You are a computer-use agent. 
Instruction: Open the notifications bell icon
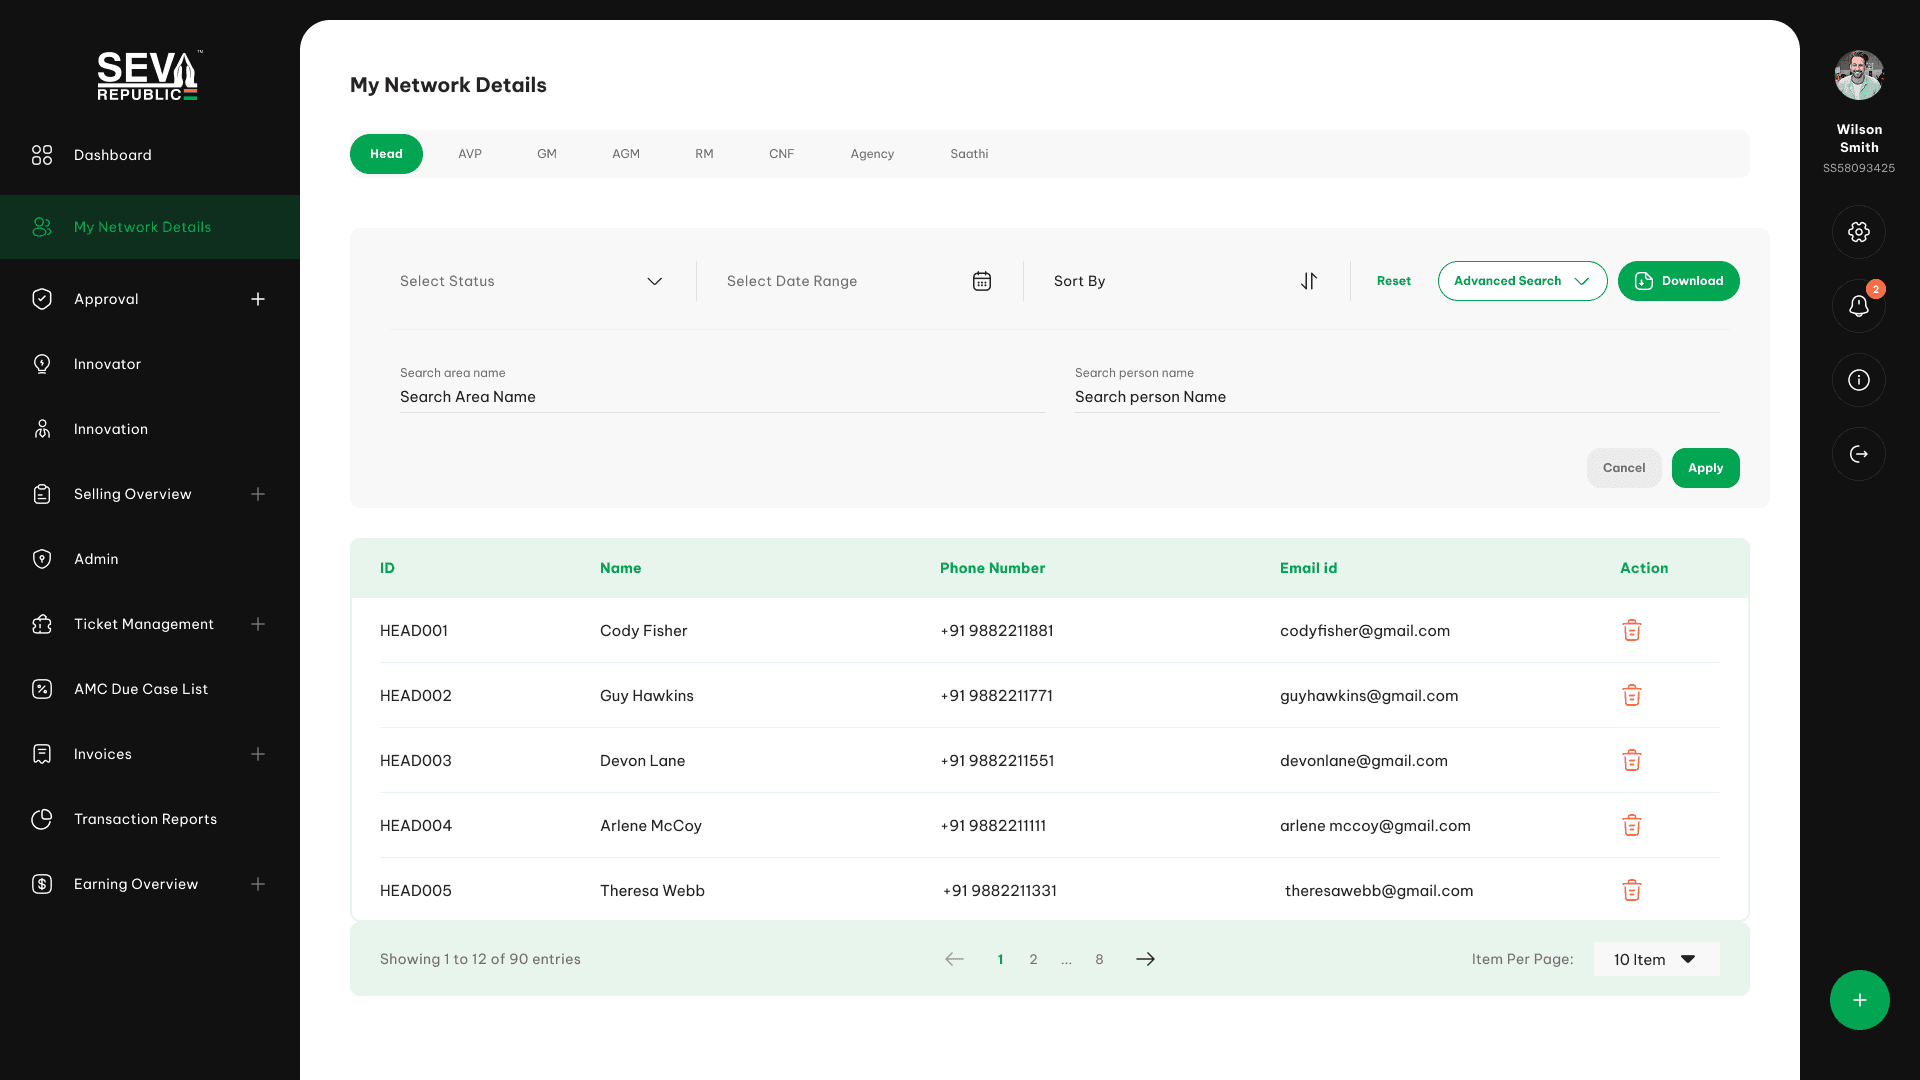click(1859, 306)
